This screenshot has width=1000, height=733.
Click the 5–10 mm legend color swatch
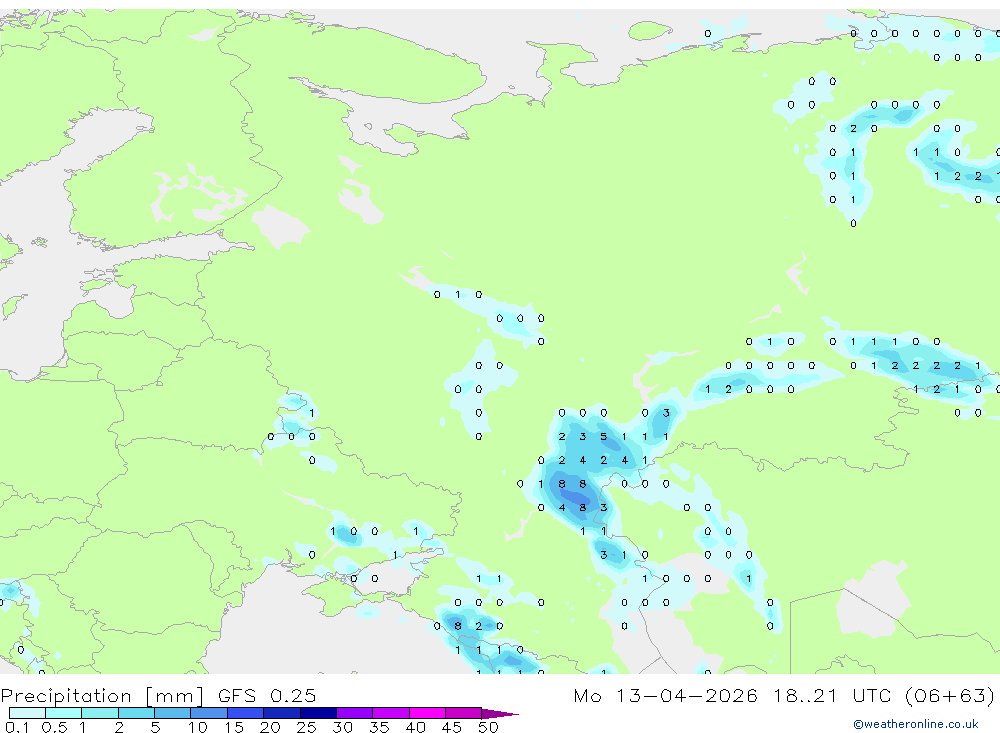pyautogui.click(x=173, y=713)
